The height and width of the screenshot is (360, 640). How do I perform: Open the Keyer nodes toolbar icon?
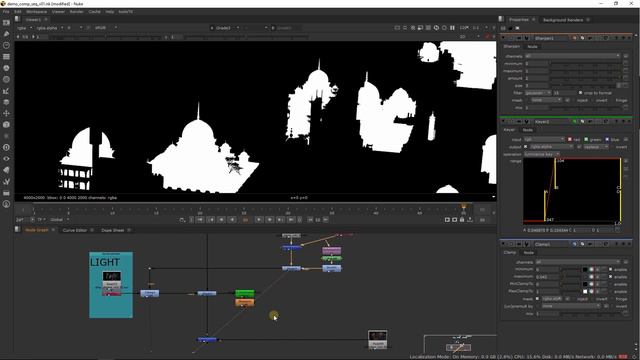(x=6, y=91)
